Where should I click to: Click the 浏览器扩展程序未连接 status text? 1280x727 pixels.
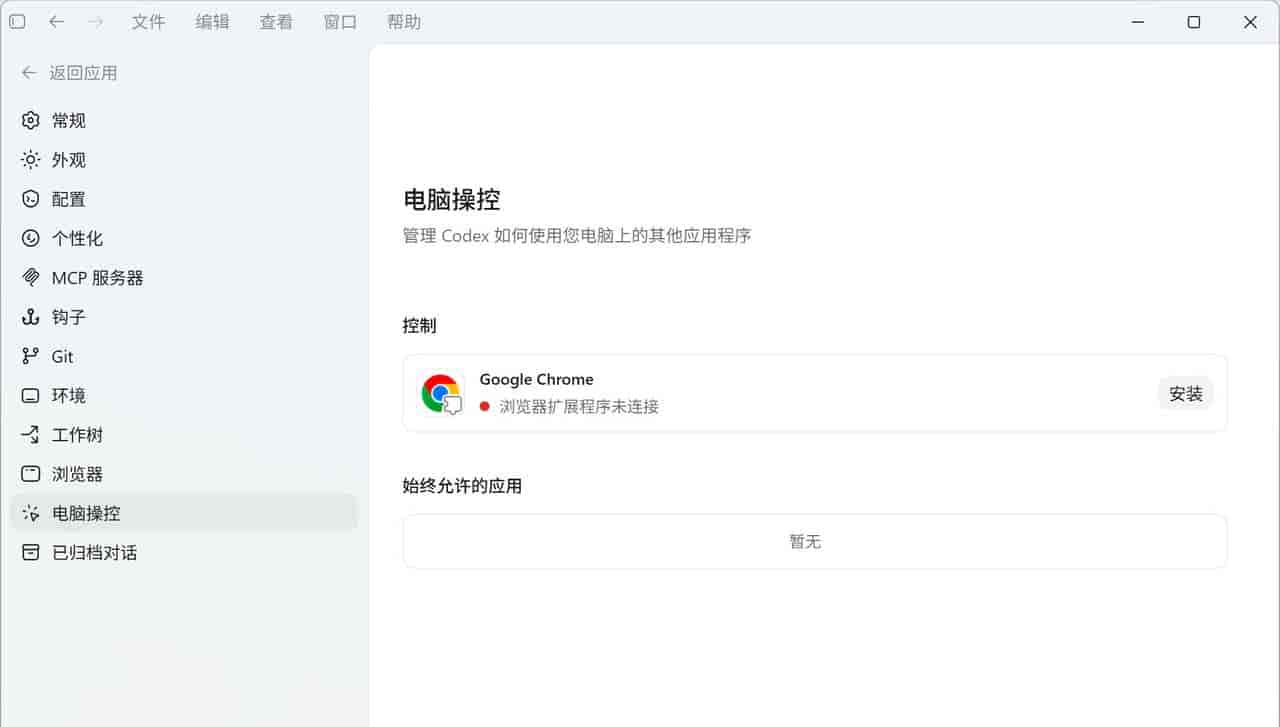[579, 406]
